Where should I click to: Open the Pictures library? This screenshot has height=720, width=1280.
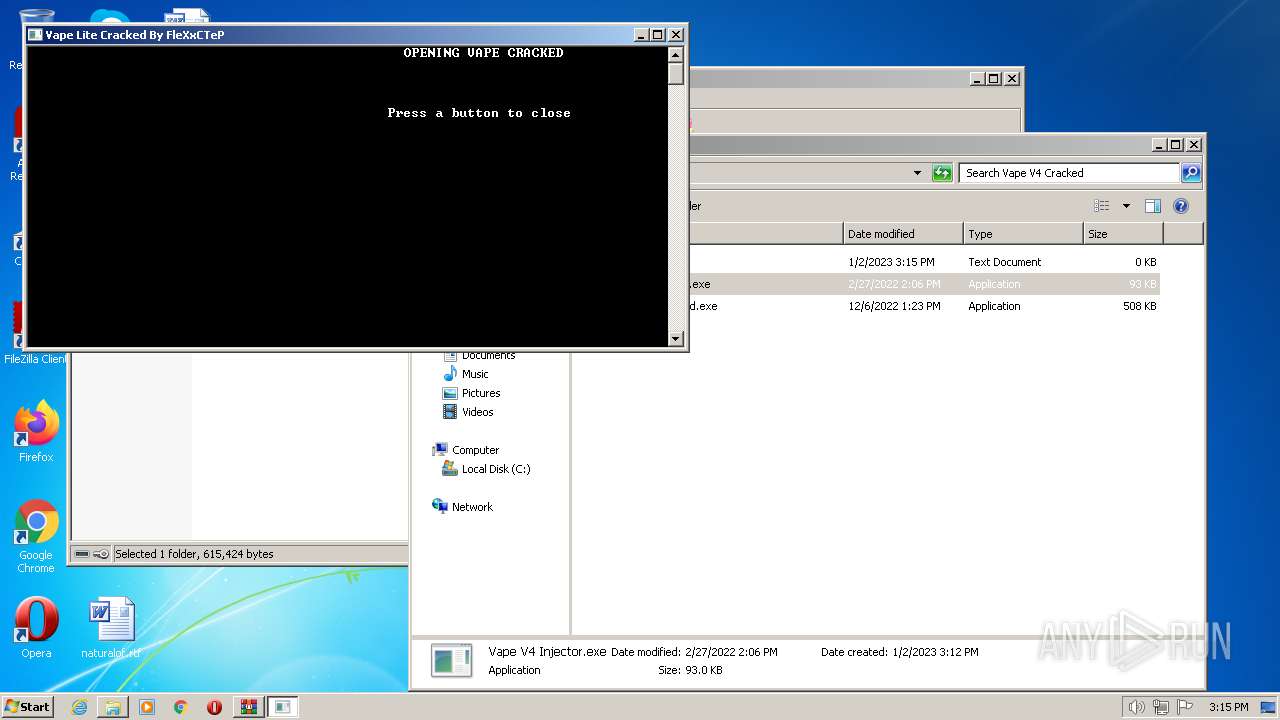click(481, 393)
